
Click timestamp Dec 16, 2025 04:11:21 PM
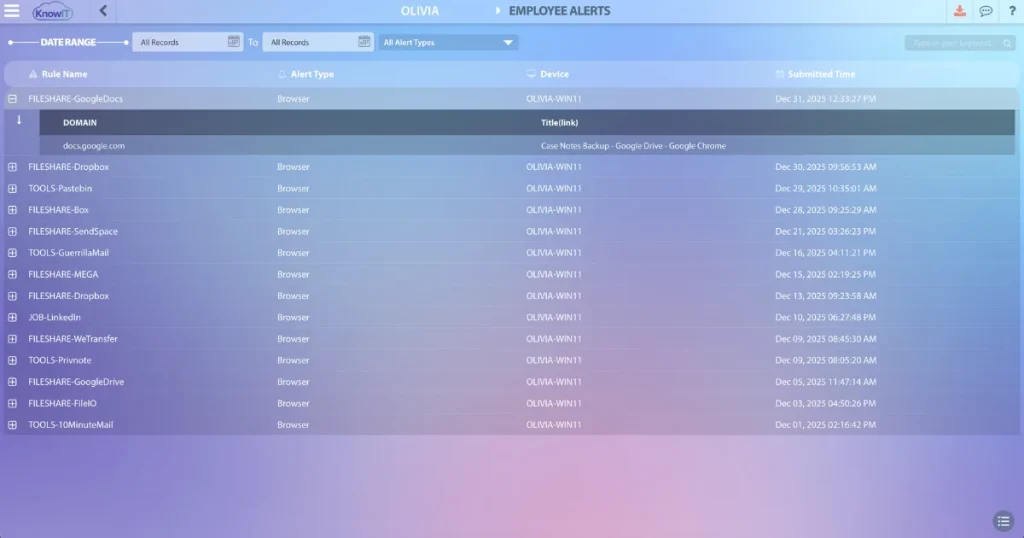[x=825, y=253]
